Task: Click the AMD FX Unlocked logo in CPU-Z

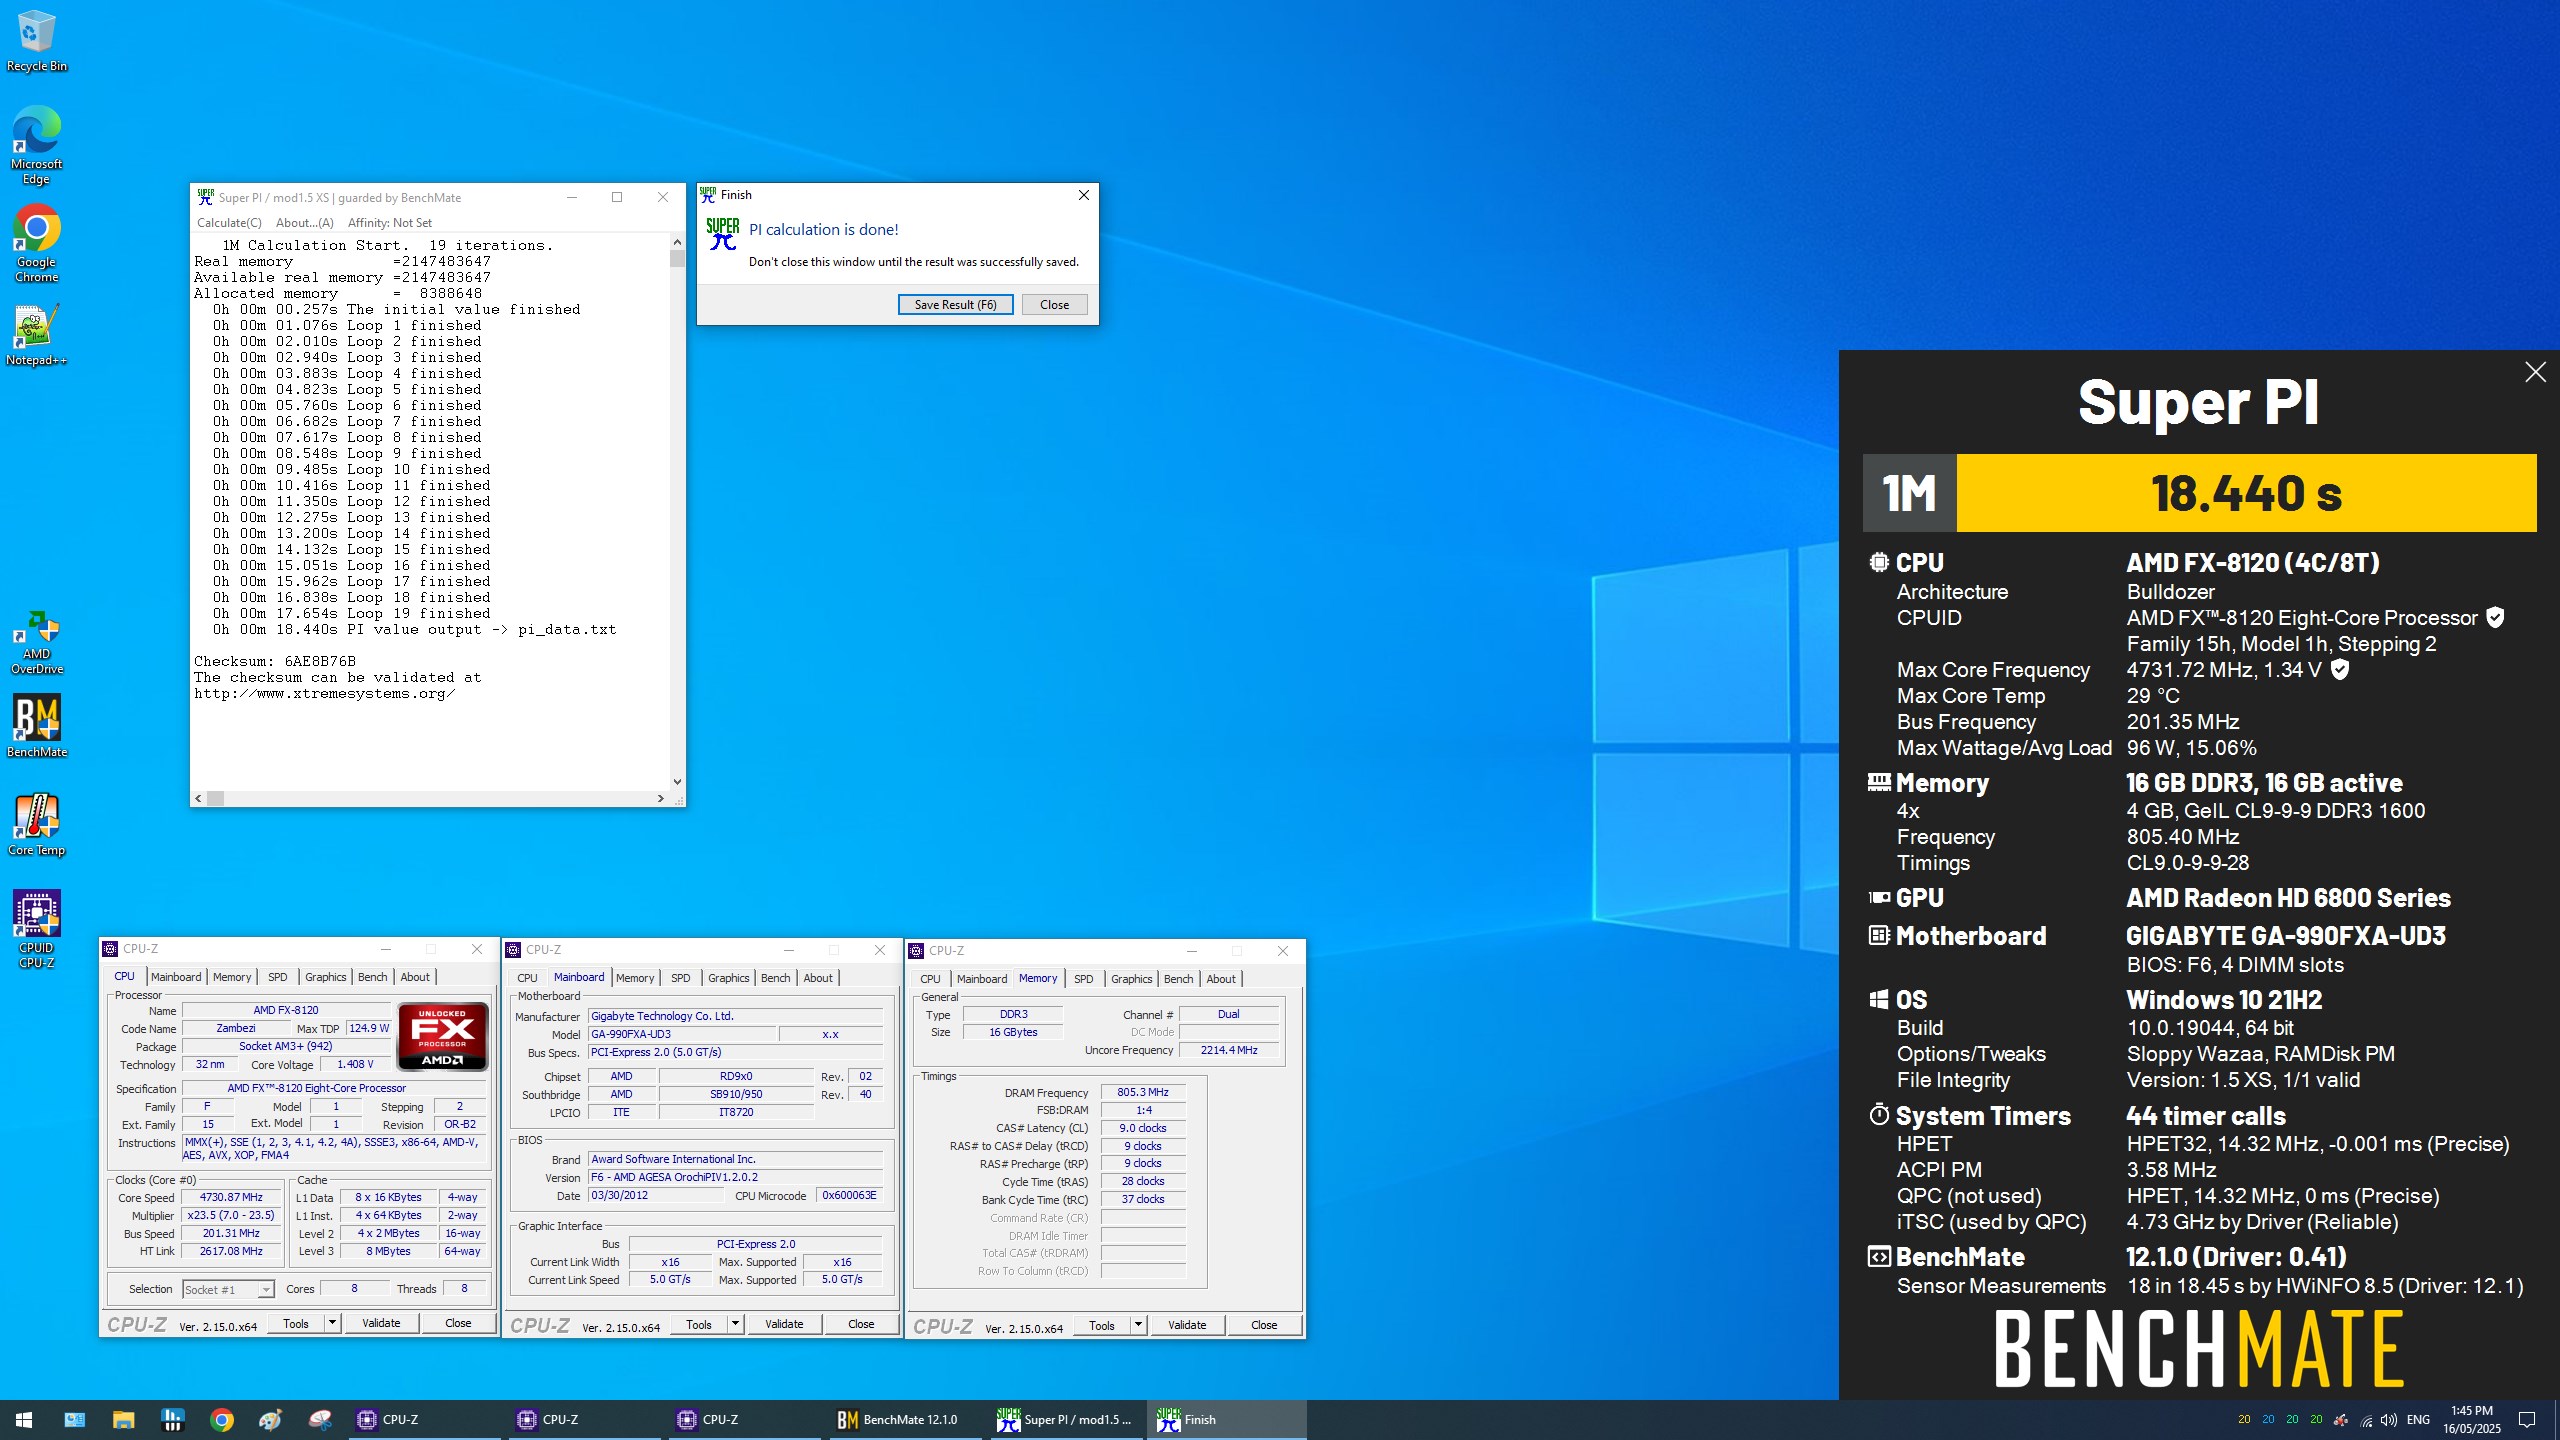Action: pos(442,1036)
